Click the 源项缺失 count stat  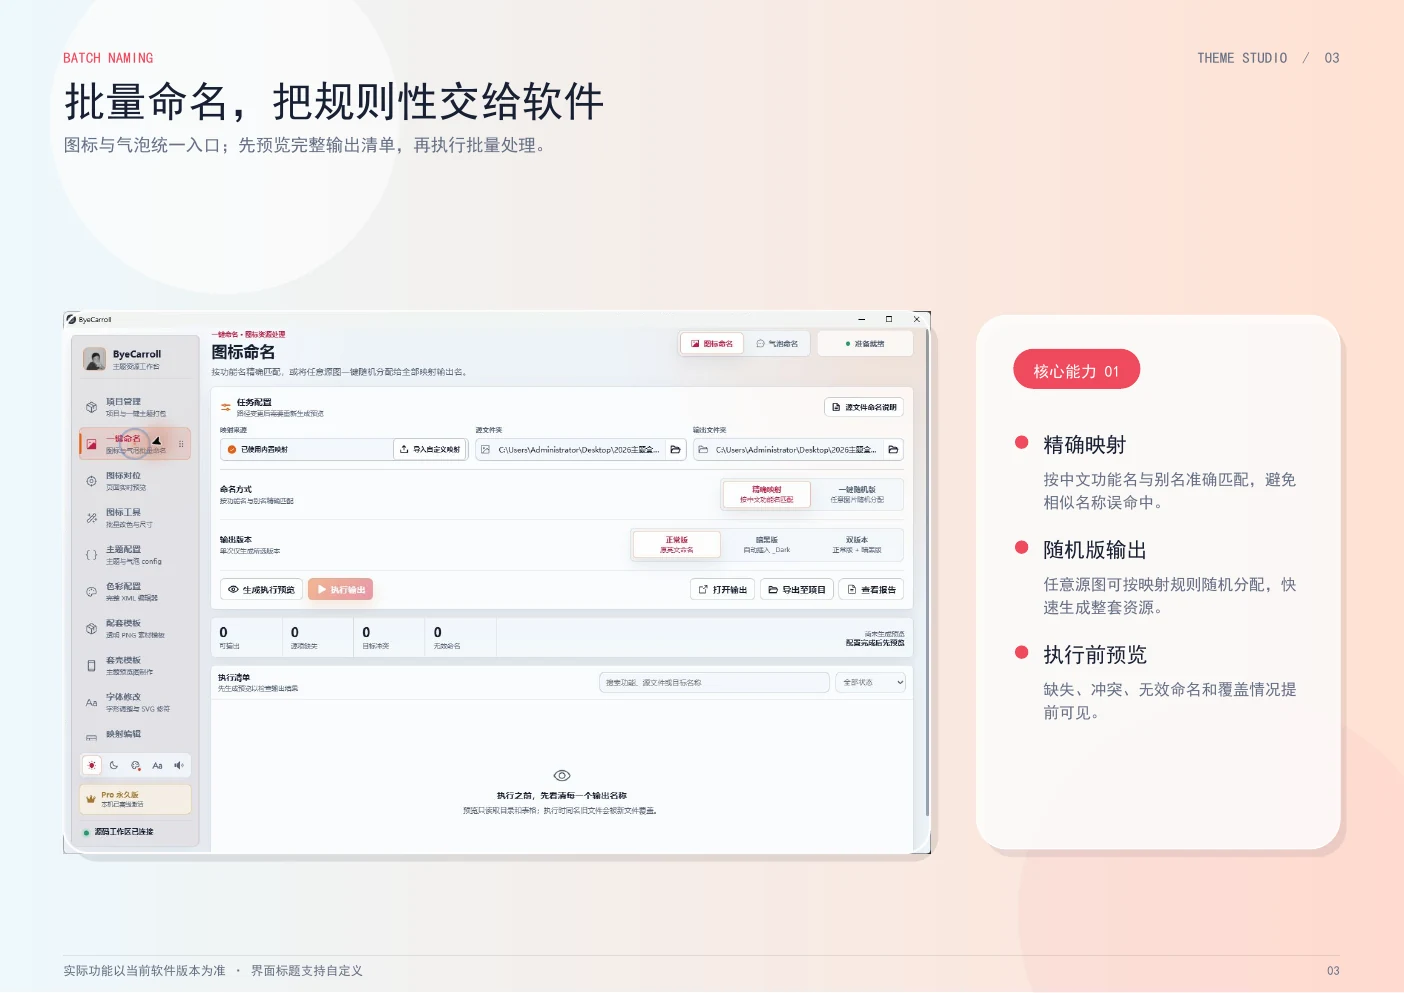318,638
